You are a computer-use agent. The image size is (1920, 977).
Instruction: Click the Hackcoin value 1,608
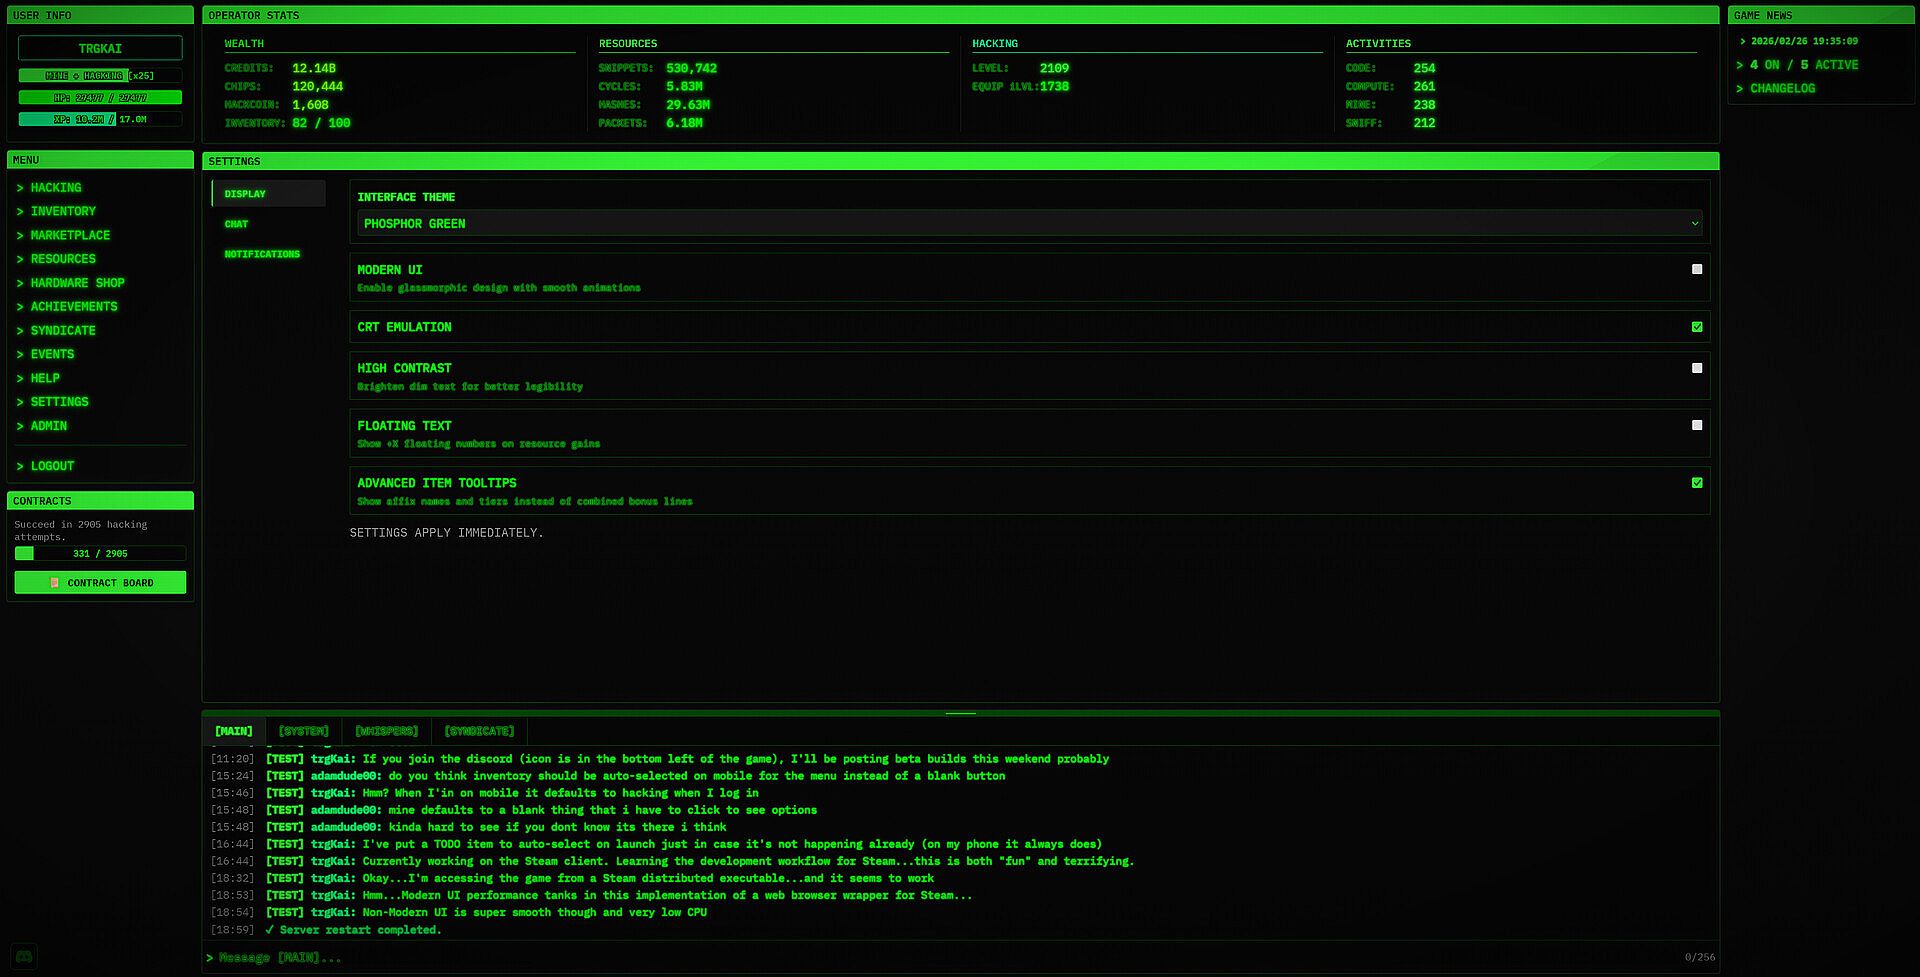click(310, 105)
